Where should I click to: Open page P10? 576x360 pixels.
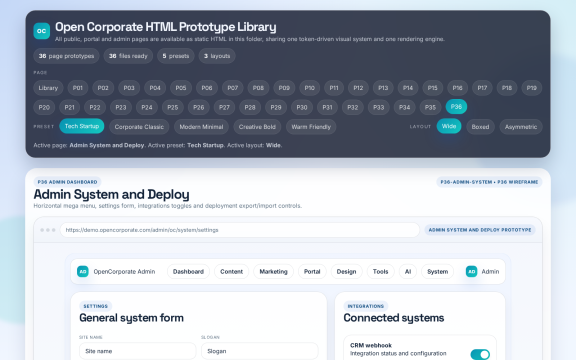pyautogui.click(x=310, y=88)
